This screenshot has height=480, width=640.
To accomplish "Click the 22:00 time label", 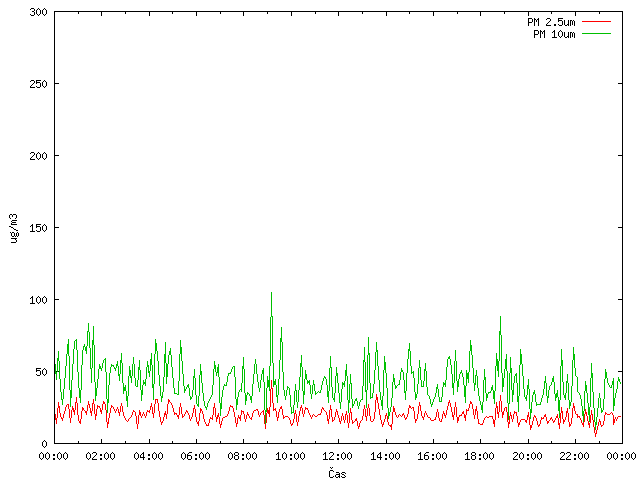I will (x=574, y=456).
